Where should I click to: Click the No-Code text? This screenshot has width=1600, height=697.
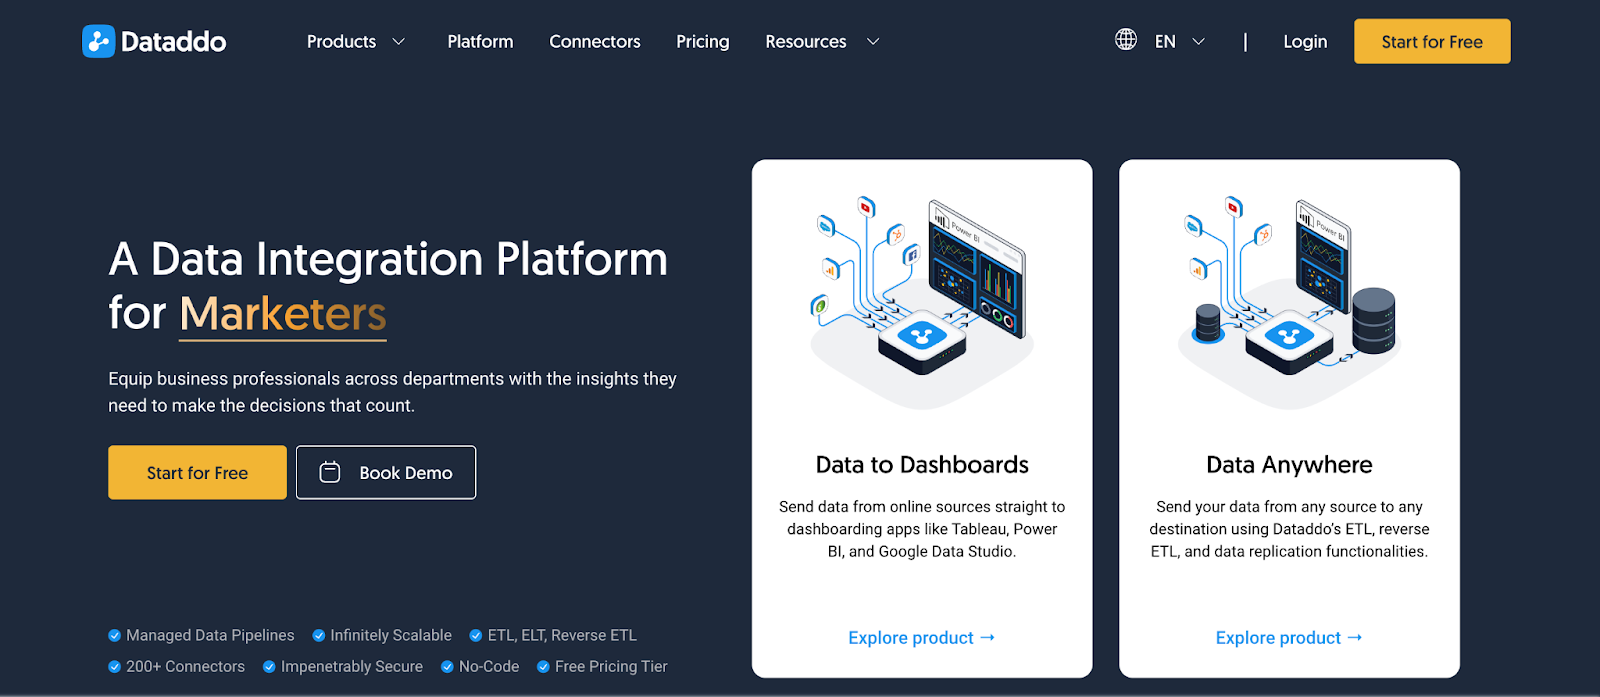489,667
